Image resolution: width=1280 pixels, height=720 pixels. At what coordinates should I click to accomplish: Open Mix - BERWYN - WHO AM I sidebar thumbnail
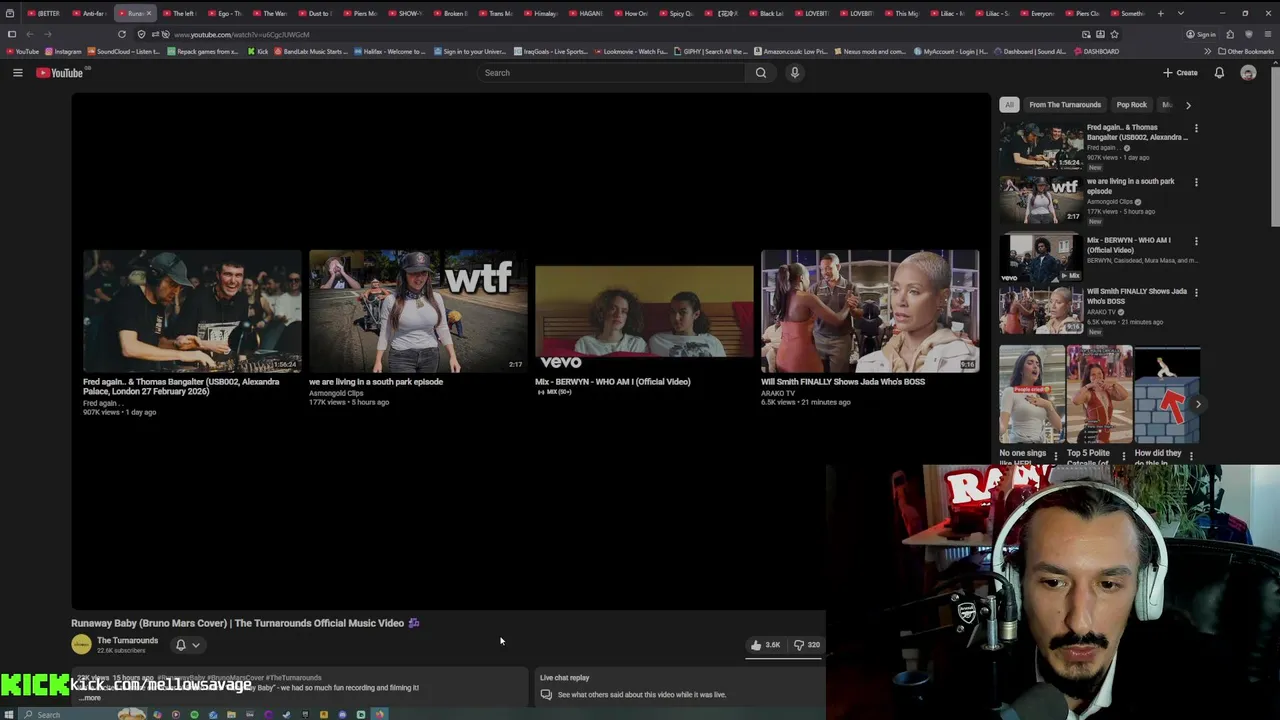[x=1041, y=259]
